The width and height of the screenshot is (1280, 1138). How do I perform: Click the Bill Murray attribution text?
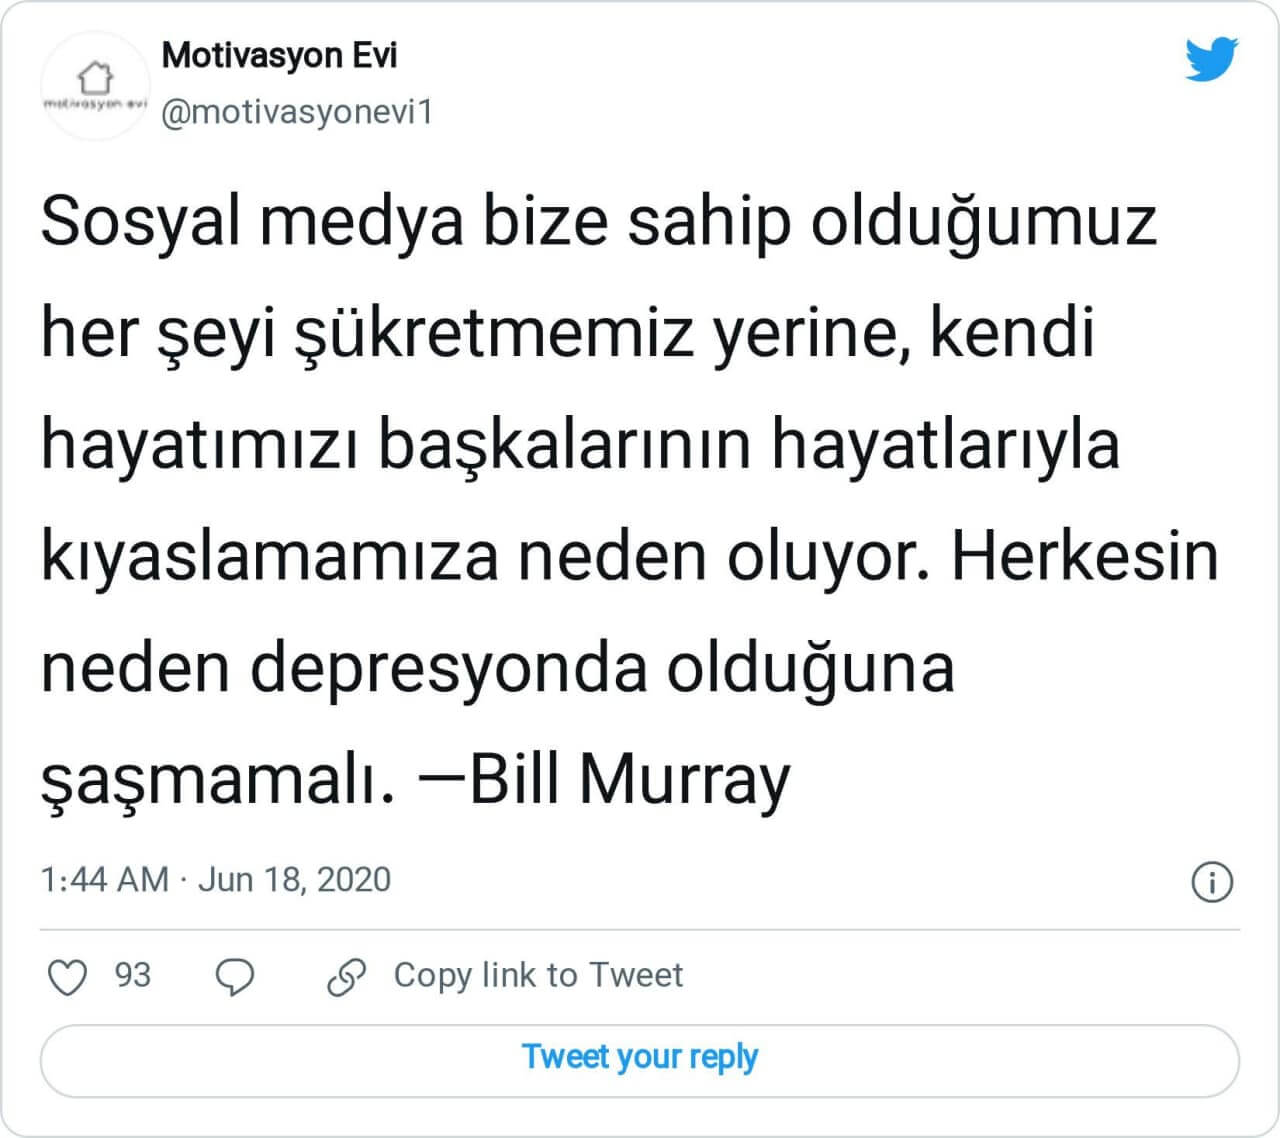(x=629, y=778)
